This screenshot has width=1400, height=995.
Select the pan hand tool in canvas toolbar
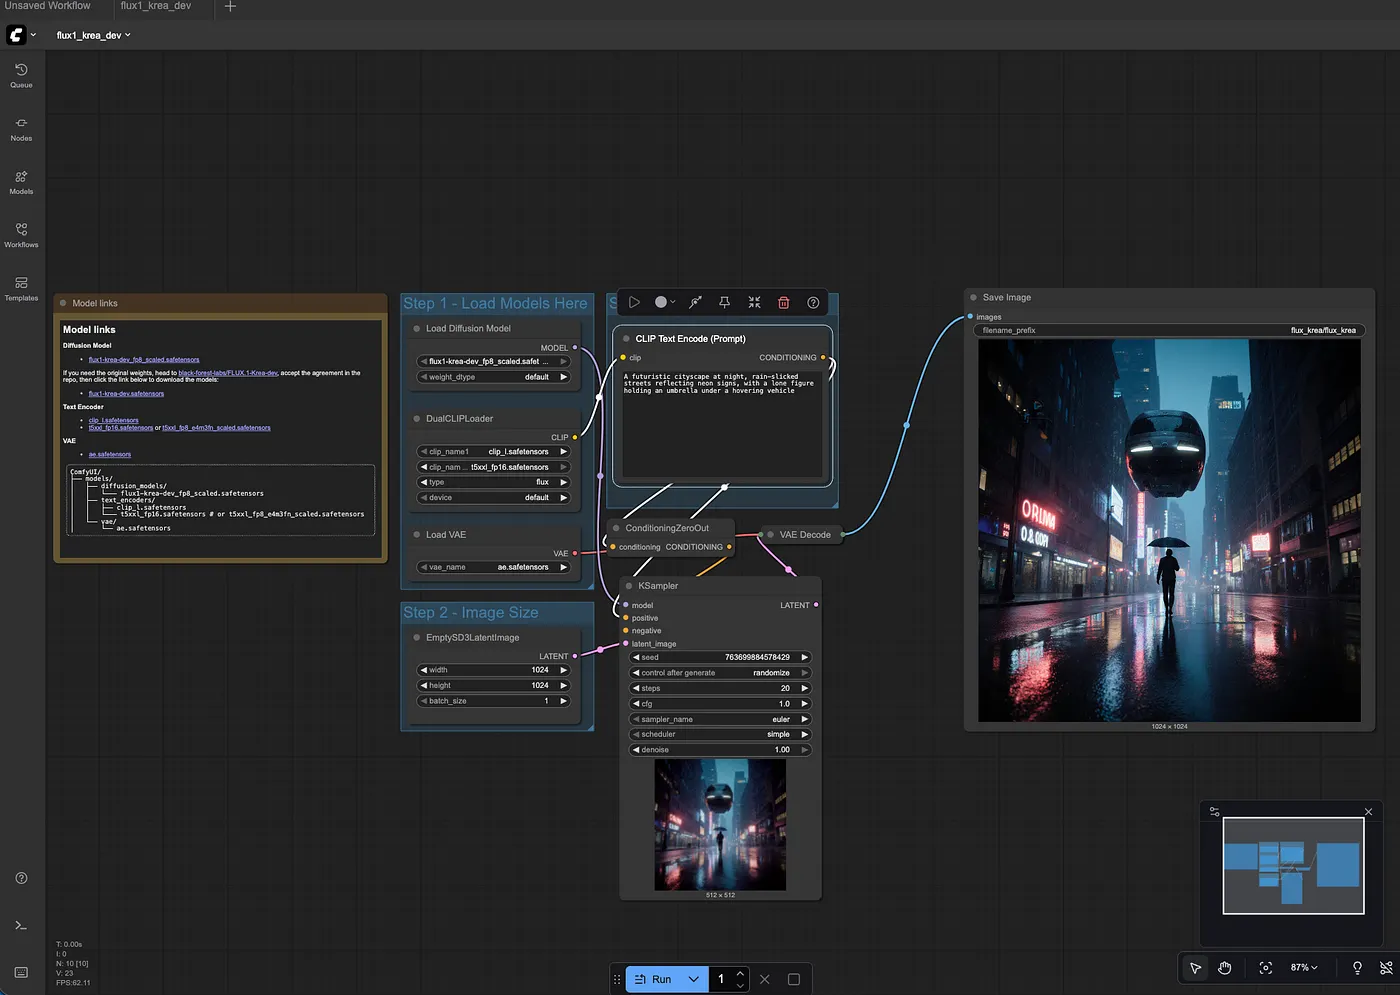click(x=1225, y=967)
